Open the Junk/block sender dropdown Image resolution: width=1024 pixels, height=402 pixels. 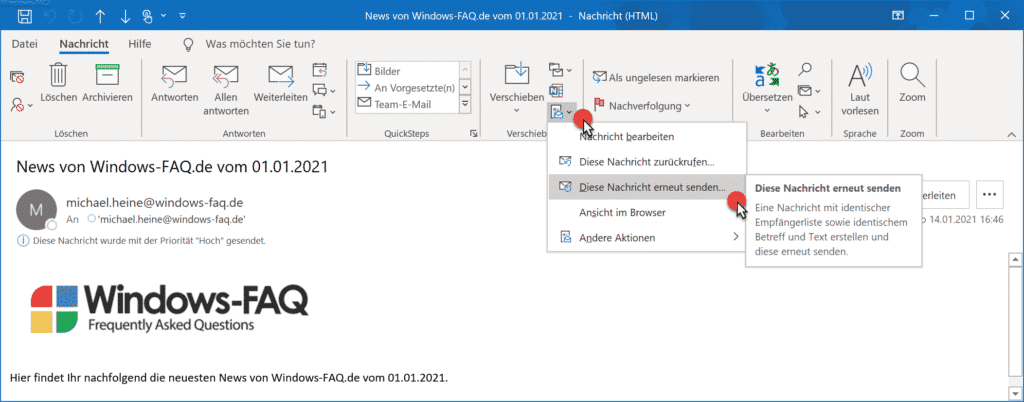pos(21,103)
